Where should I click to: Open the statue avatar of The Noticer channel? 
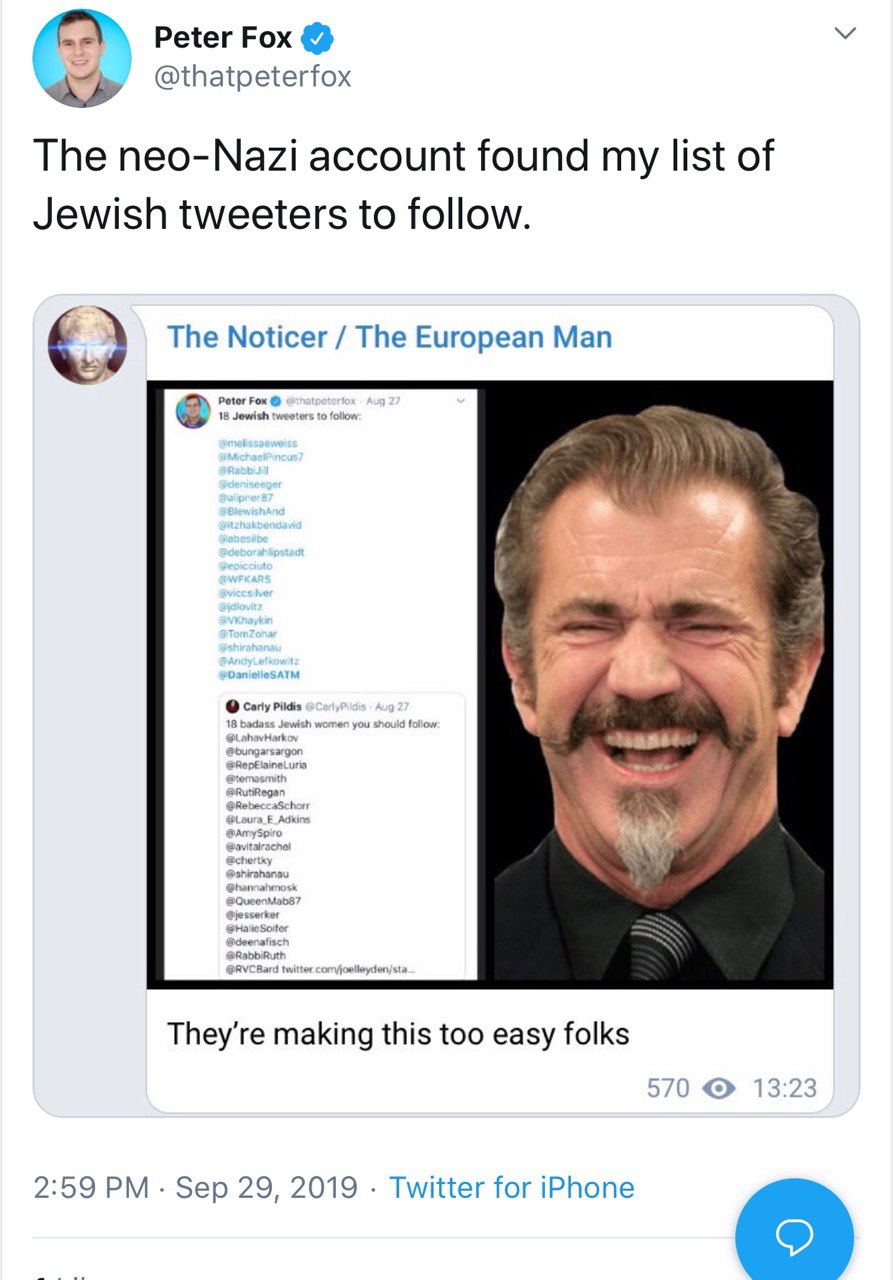point(88,344)
